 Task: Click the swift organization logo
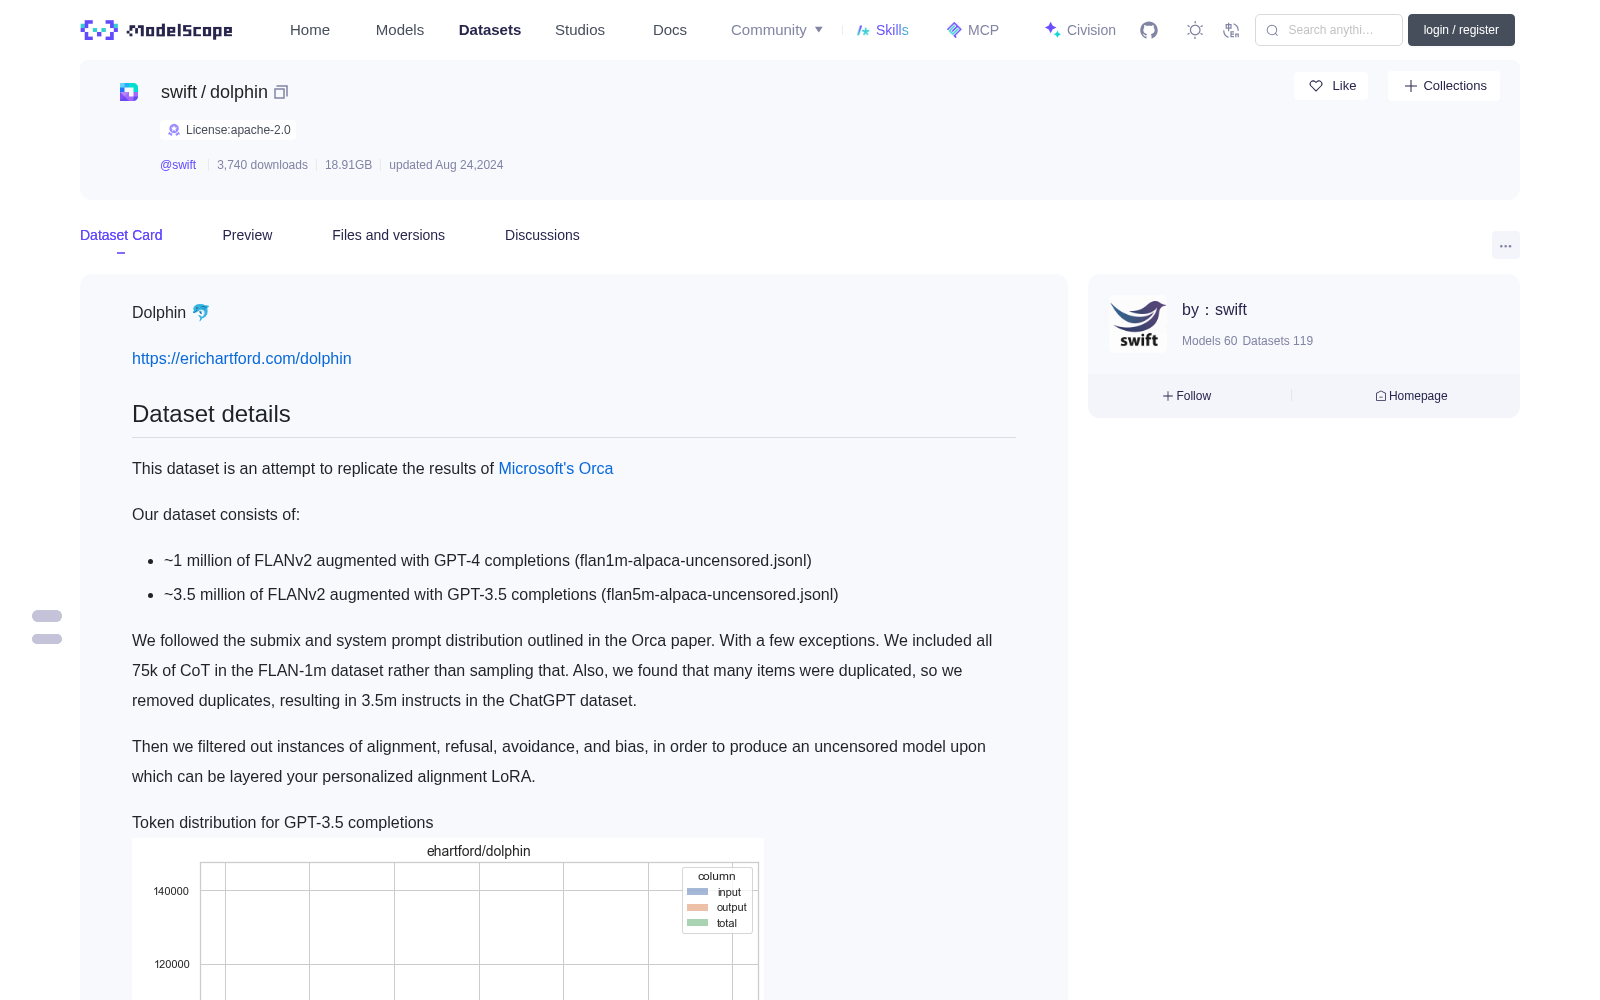pyautogui.click(x=1138, y=324)
